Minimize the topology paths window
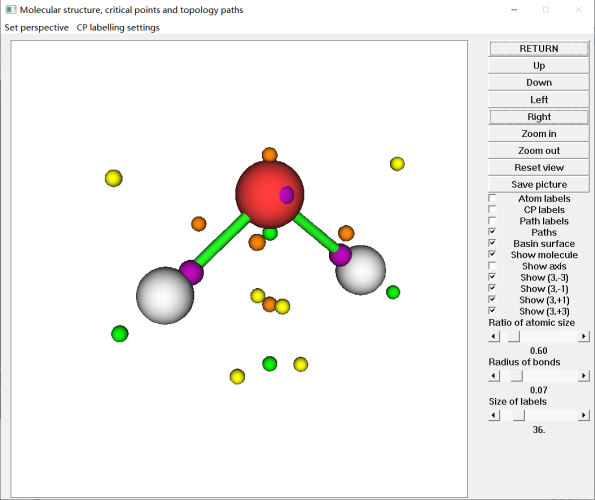This screenshot has width=595, height=500. [x=514, y=10]
